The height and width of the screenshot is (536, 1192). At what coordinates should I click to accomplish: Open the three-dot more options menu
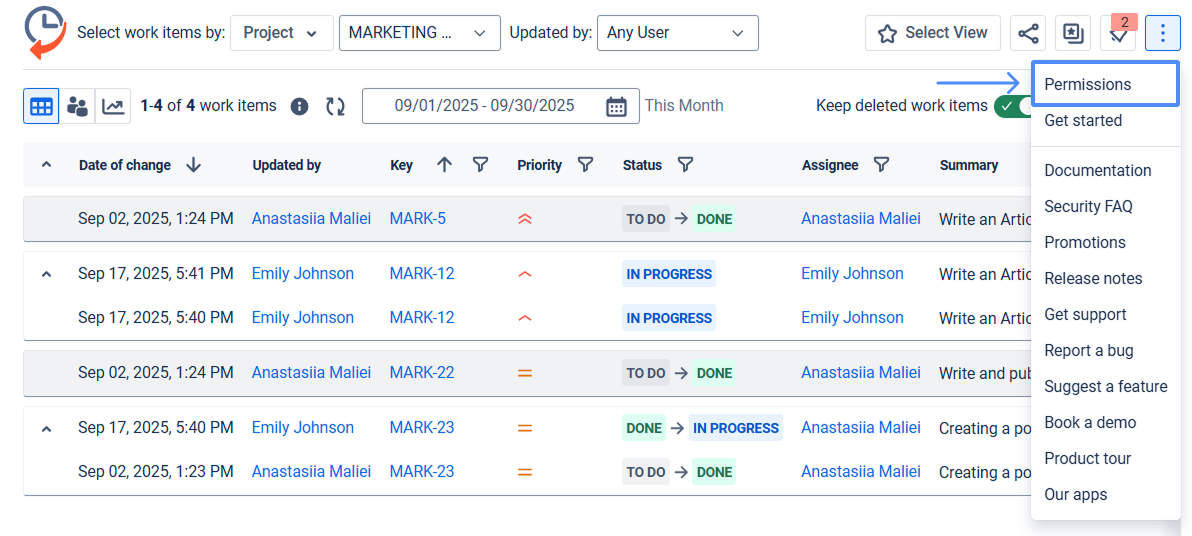[x=1162, y=33]
